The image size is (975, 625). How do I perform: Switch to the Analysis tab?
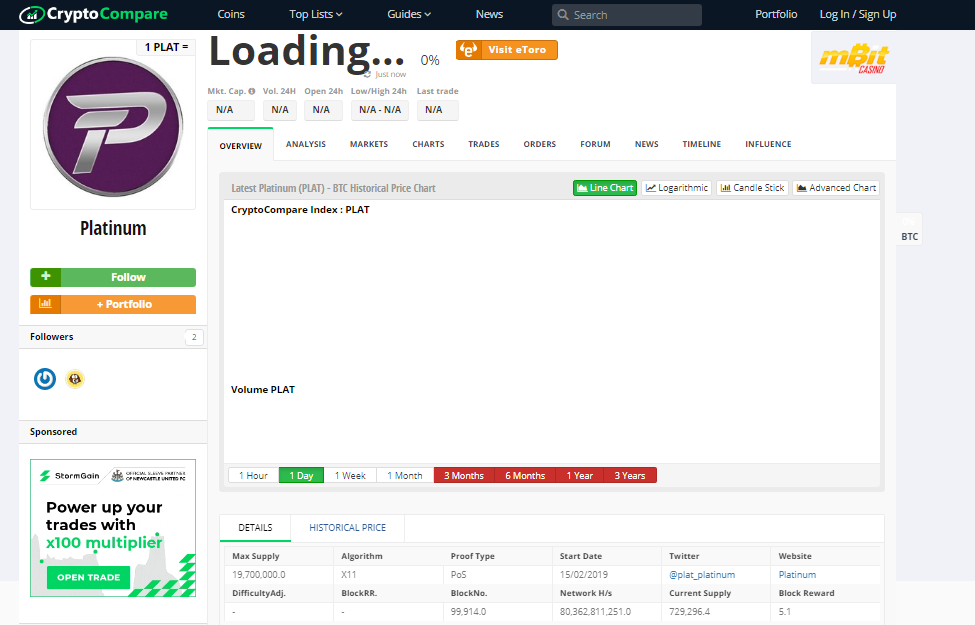306,144
